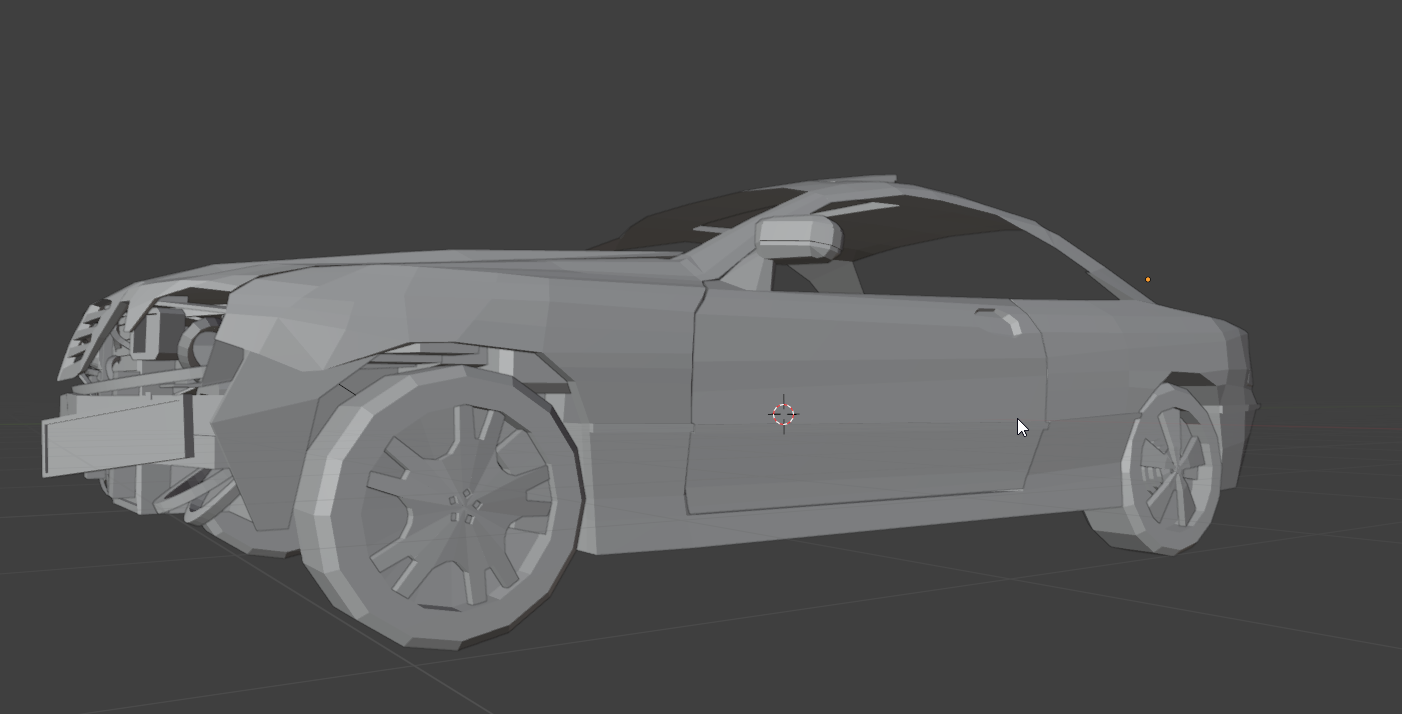Click the coiled hose under the bumper
This screenshot has height=714, width=1402.
pyautogui.click(x=200, y=495)
